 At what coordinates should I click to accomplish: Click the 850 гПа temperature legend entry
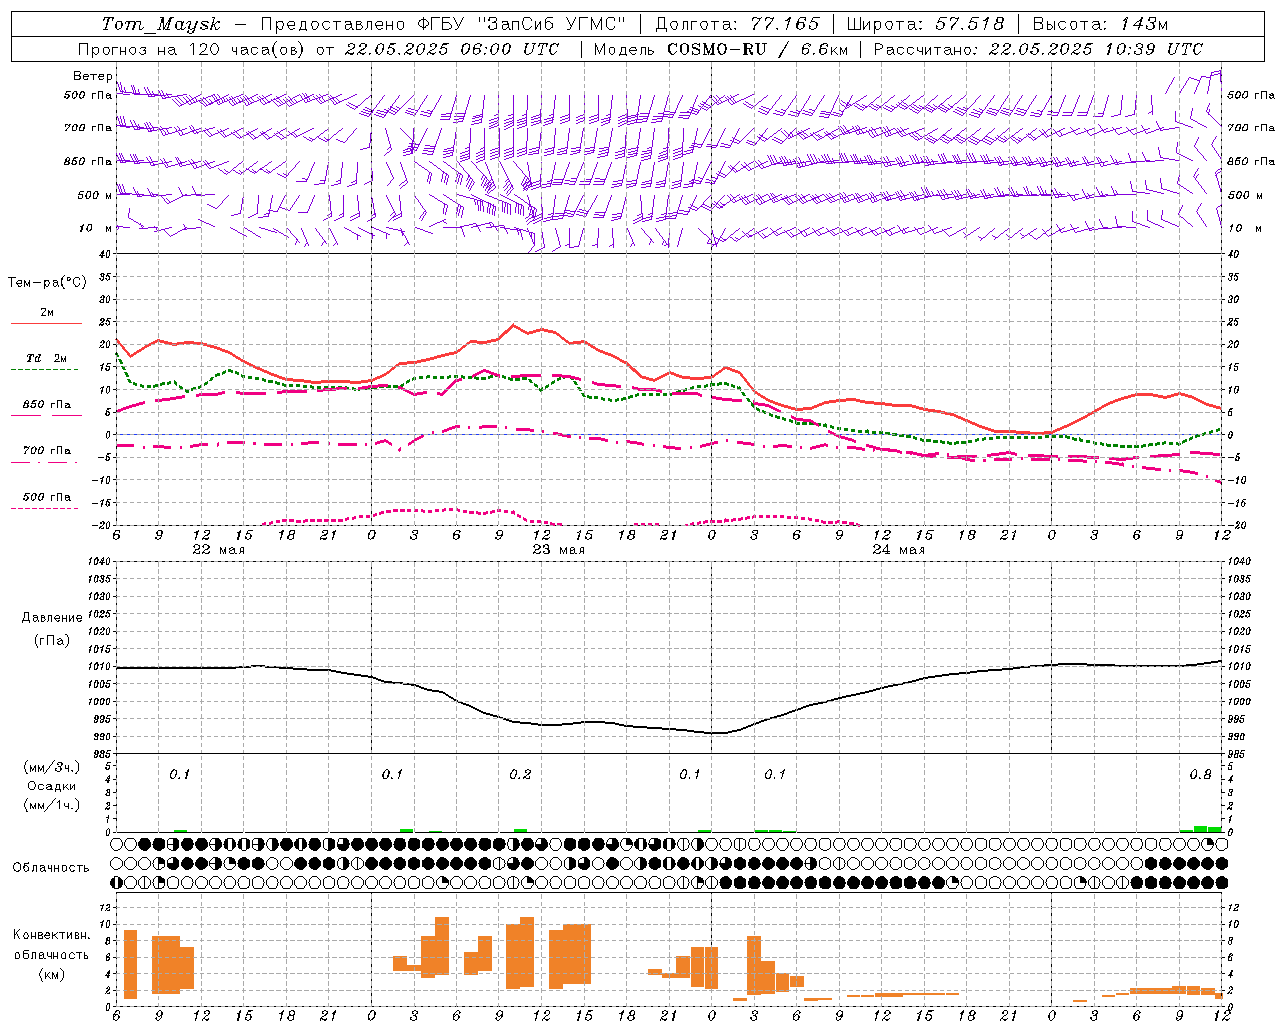click(x=47, y=405)
